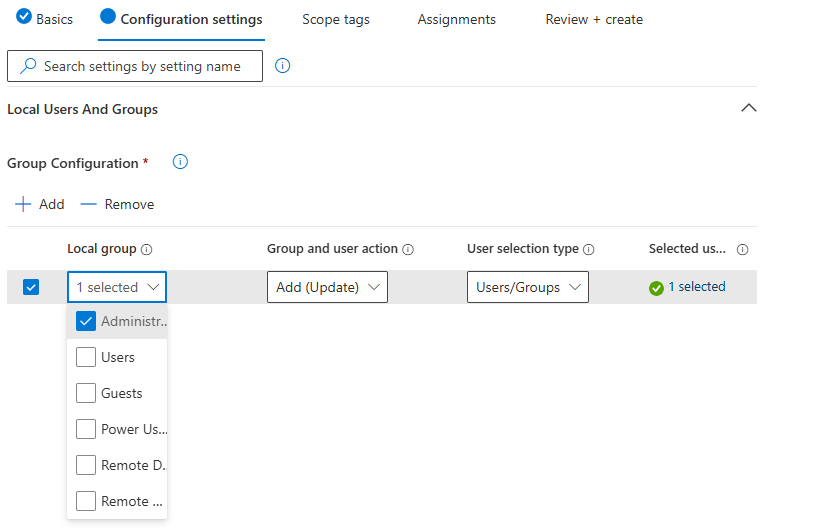Viewport: 835px width, 529px height.
Task: Click the plus Add icon
Action: 22,204
